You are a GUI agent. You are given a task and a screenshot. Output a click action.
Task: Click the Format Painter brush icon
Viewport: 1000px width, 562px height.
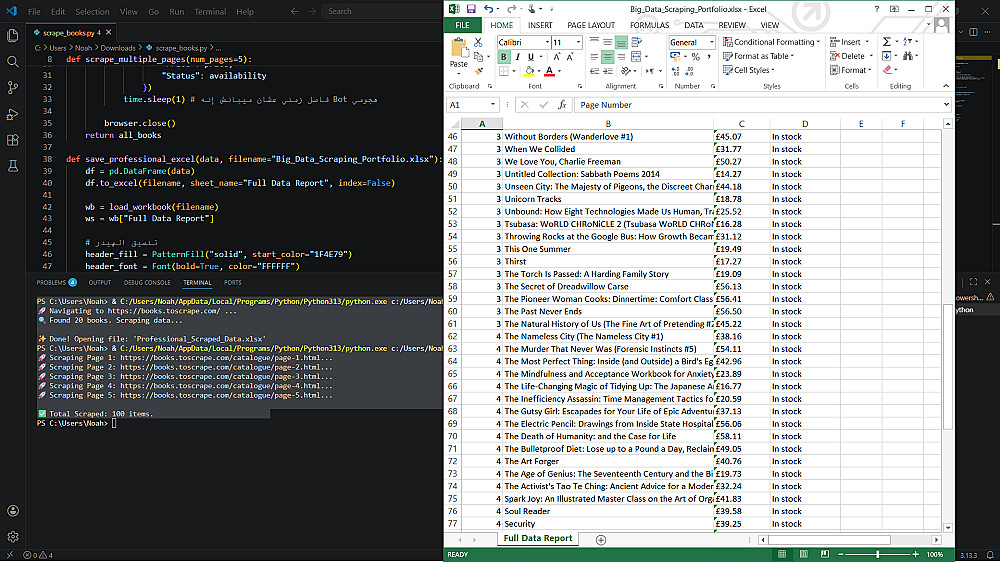pyautogui.click(x=477, y=70)
